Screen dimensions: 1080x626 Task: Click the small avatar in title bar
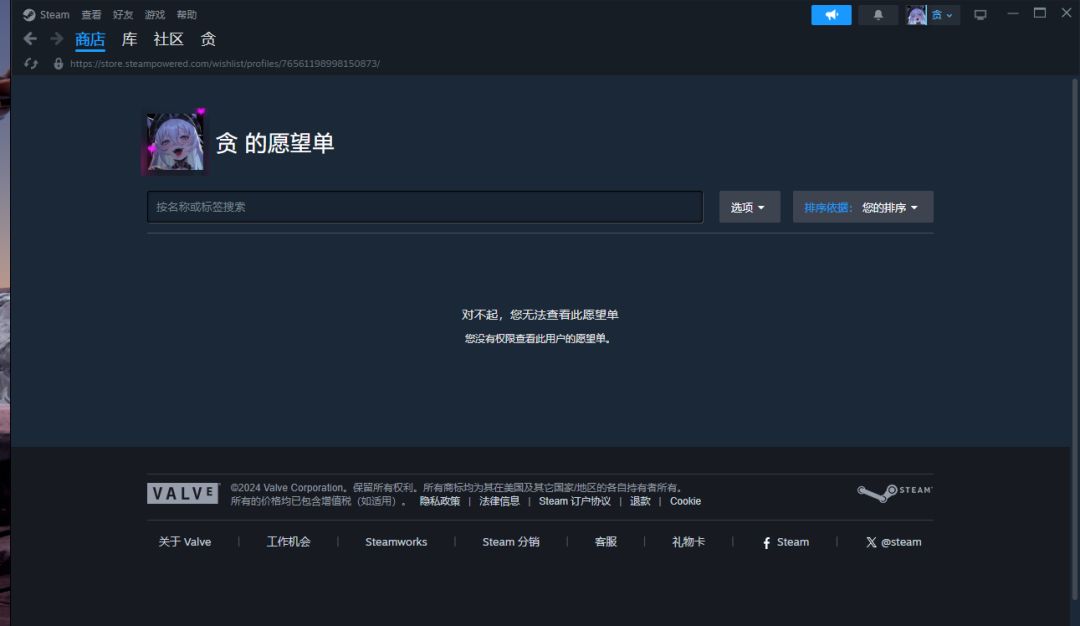coord(917,14)
